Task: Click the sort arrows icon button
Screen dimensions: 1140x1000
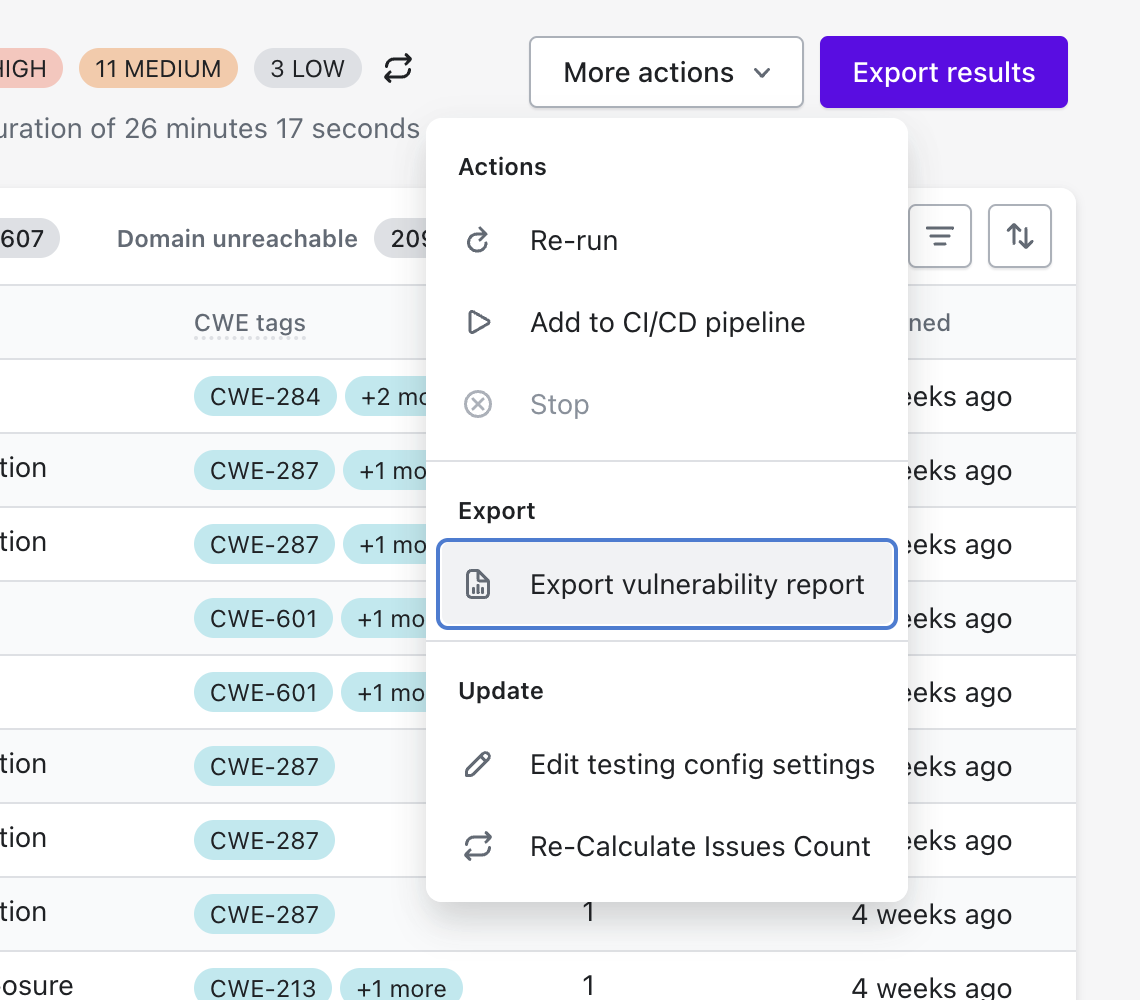Action: point(1019,236)
